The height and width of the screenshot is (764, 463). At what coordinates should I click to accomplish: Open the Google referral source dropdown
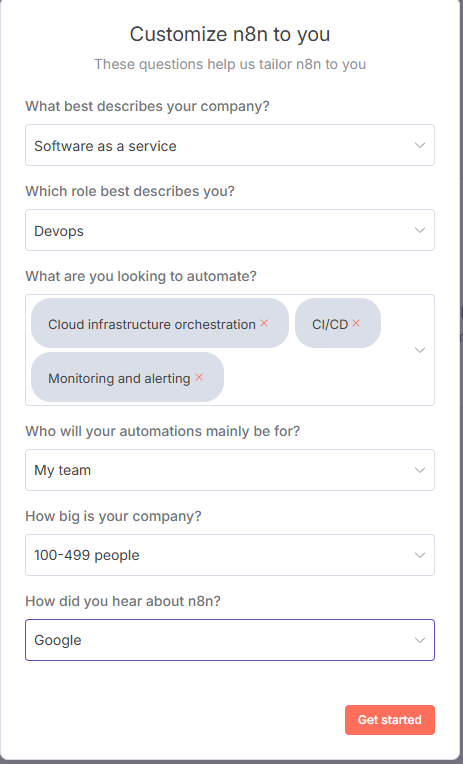230,640
